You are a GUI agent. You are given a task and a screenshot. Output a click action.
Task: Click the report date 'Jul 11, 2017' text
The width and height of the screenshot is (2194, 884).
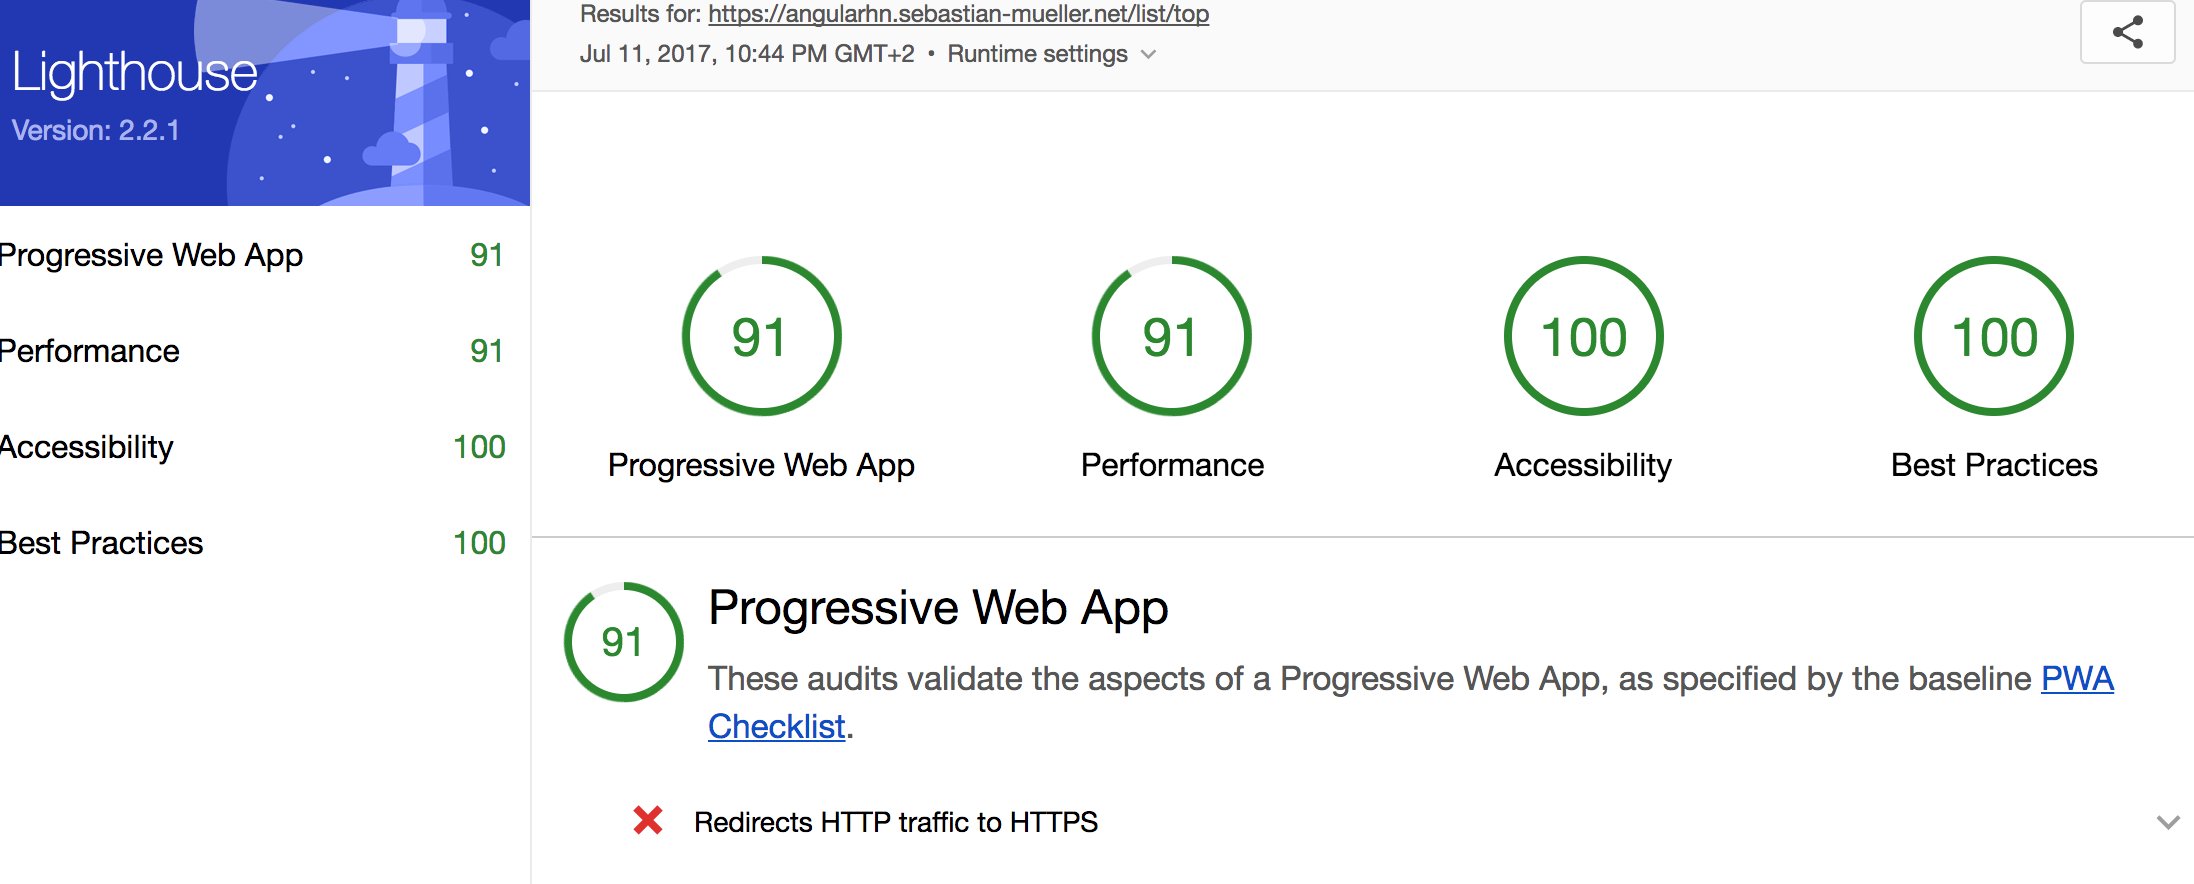coord(747,54)
